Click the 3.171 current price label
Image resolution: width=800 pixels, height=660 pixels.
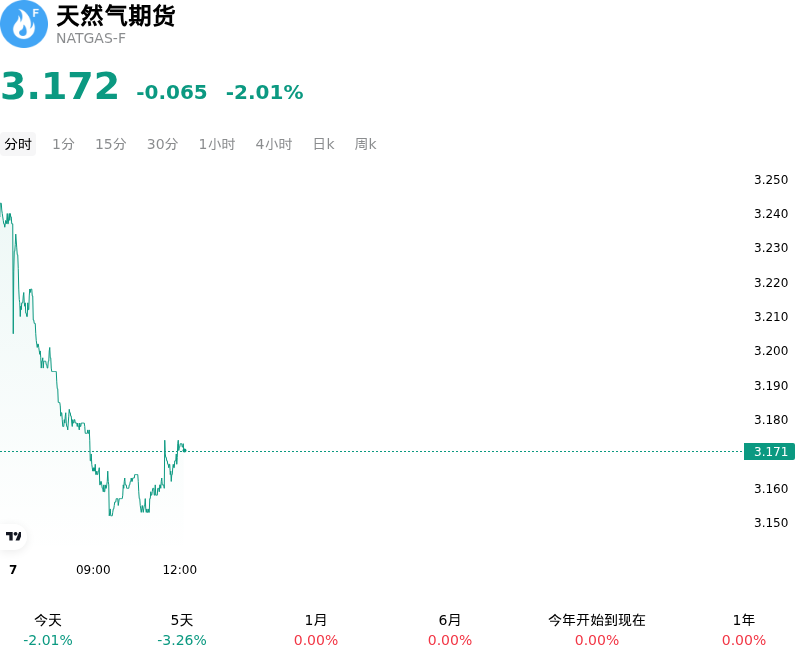click(x=769, y=451)
